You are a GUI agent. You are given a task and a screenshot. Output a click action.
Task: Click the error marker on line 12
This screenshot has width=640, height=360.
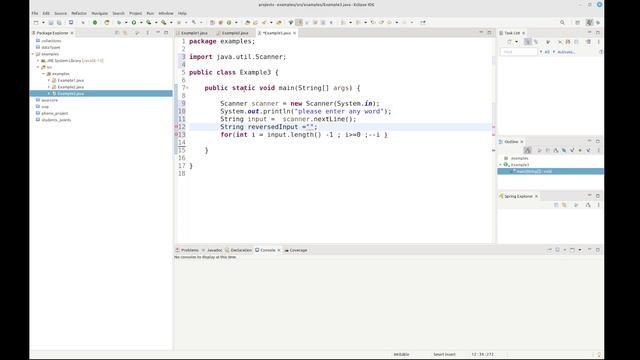[176, 127]
